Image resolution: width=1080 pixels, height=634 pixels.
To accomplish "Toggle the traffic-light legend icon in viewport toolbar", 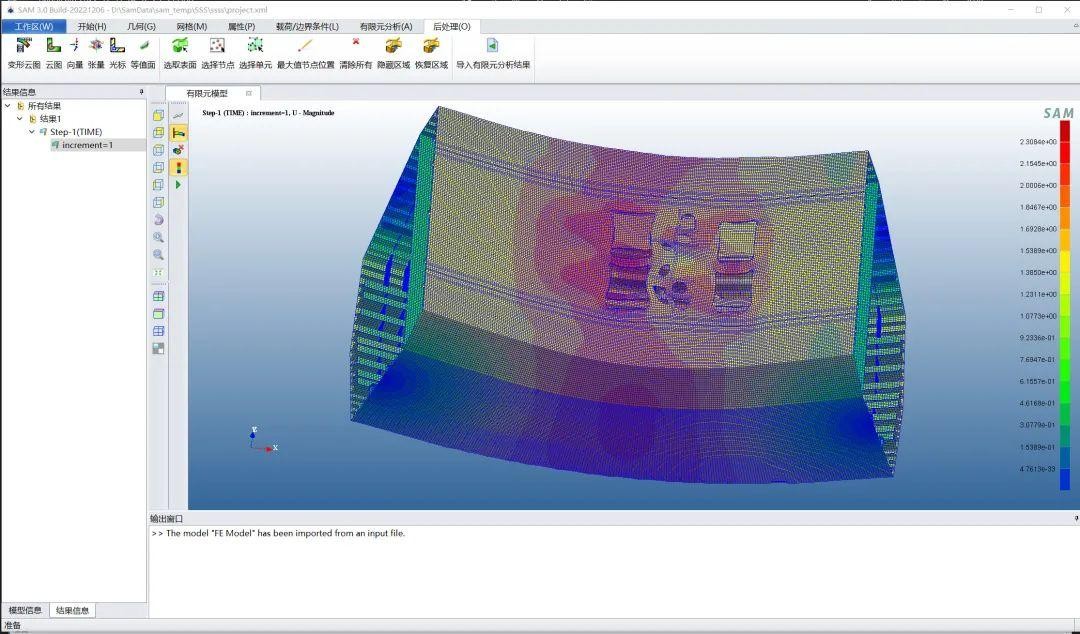I will pos(179,167).
